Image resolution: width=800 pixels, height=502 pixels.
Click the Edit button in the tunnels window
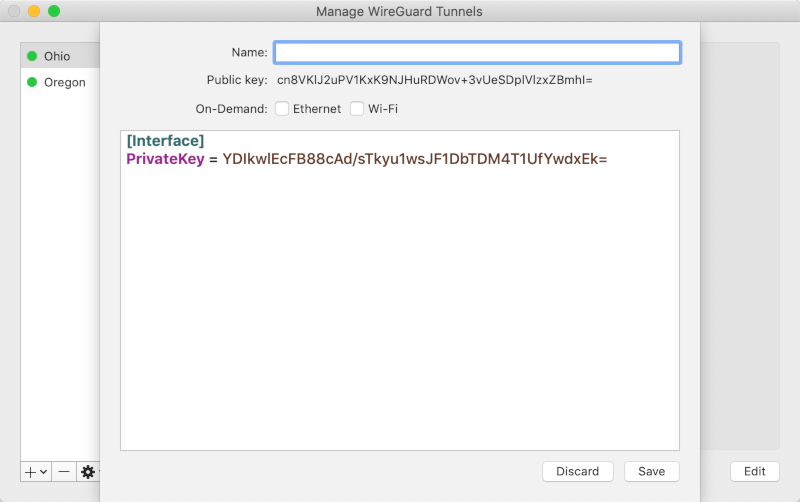(755, 471)
